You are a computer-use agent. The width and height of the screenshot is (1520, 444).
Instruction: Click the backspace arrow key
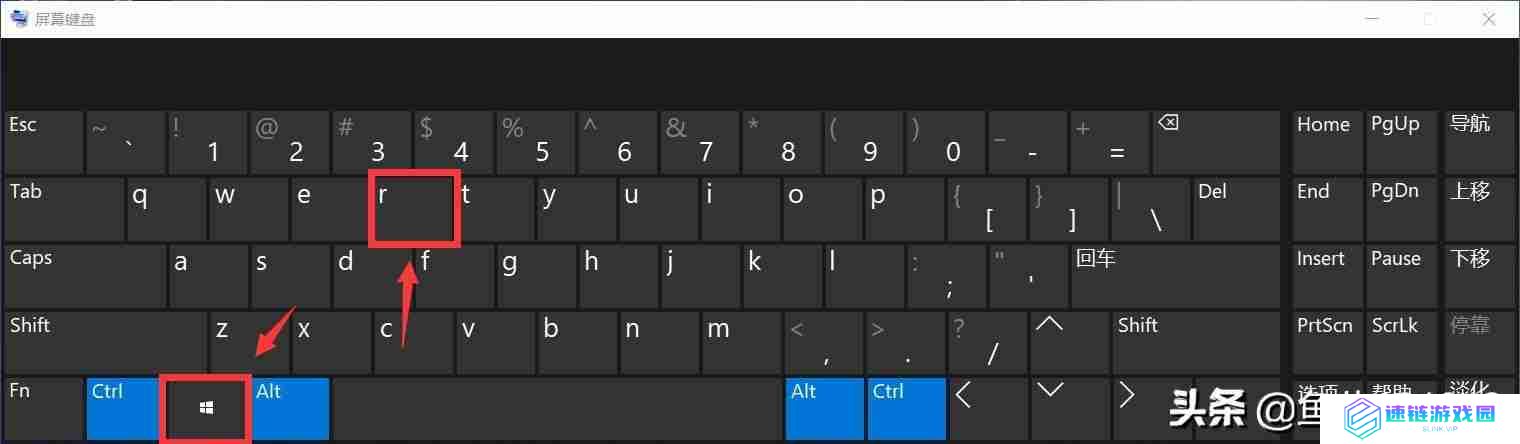pos(1216,142)
